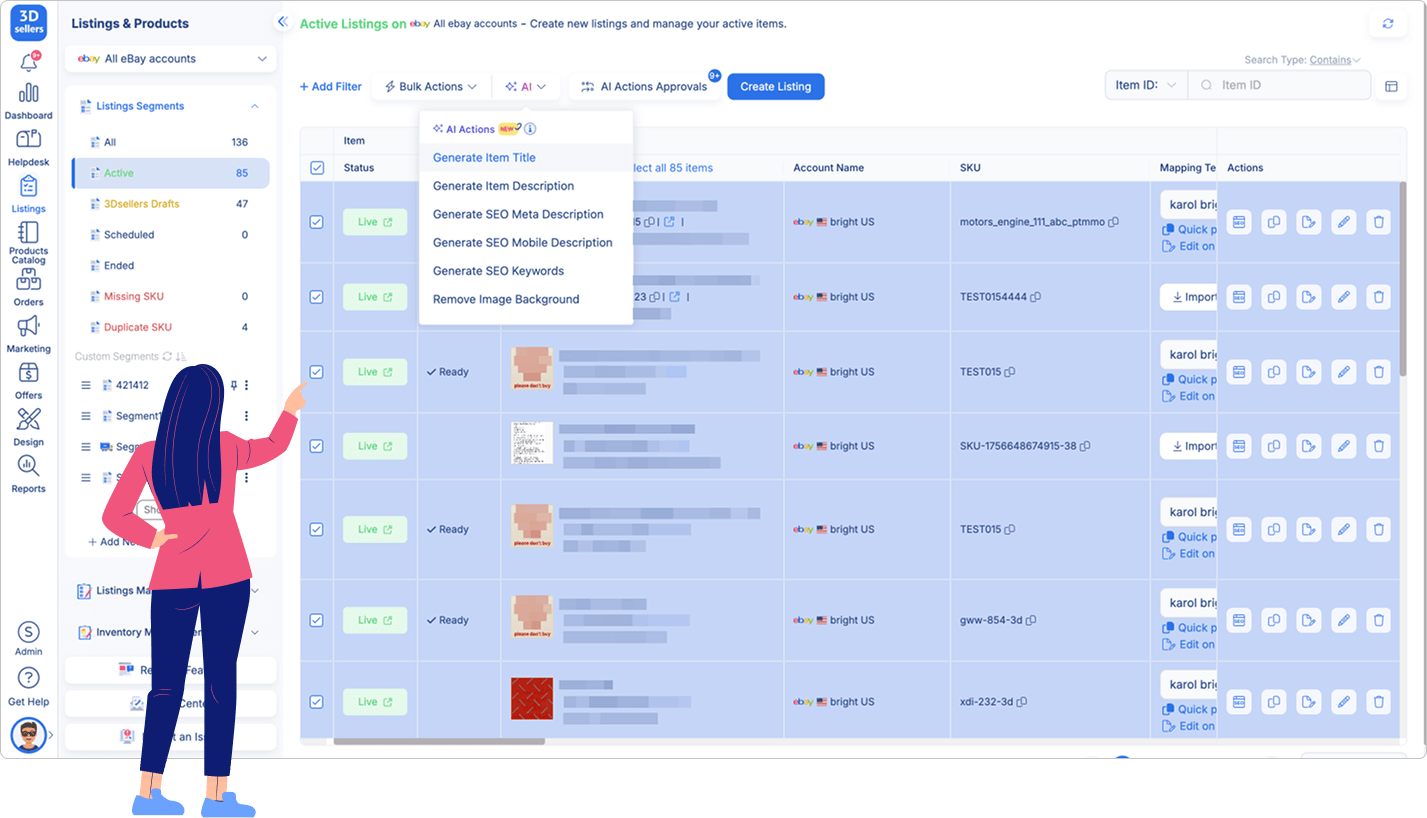Collapse the Listings & Products panel
Viewport: 1427px width, 818px height.
[283, 22]
